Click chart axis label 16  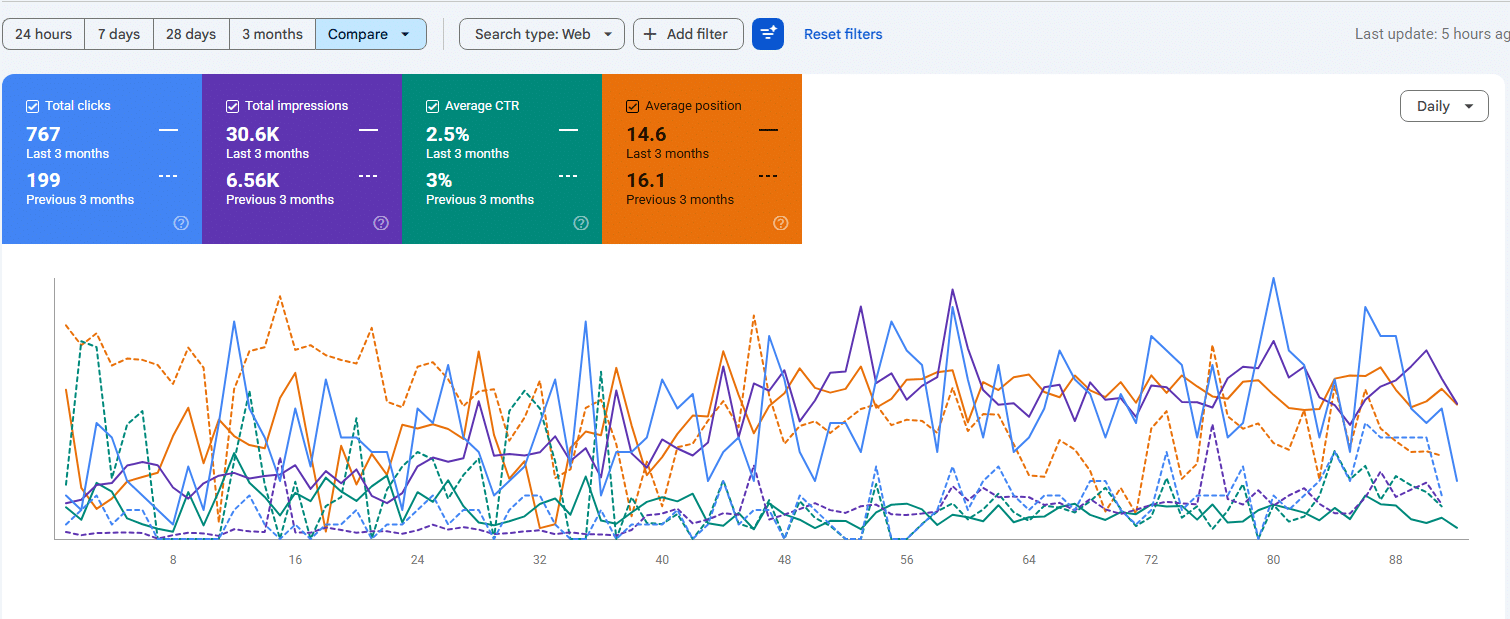click(x=295, y=560)
